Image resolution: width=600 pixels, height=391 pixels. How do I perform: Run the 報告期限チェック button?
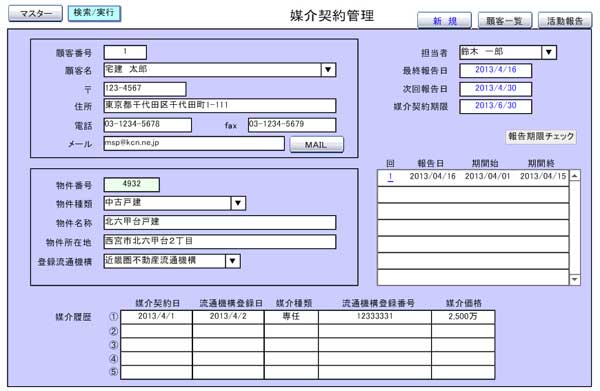tap(541, 137)
